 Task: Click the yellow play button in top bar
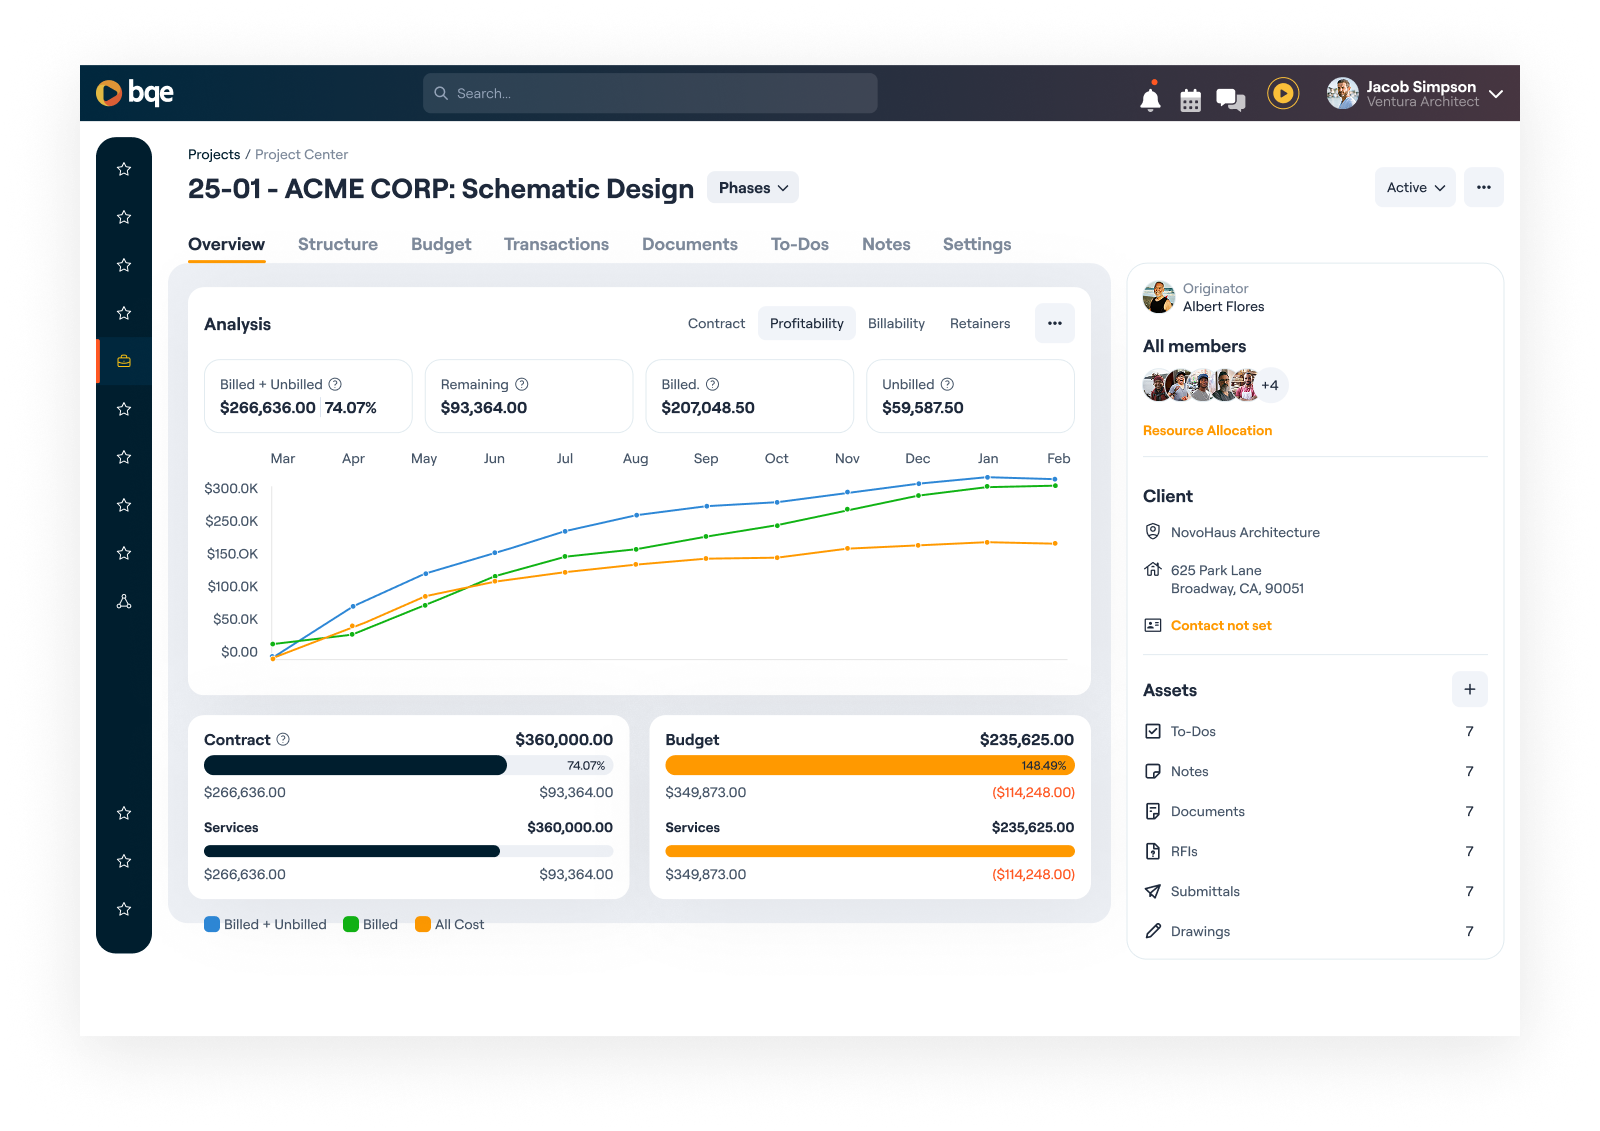(x=1283, y=92)
